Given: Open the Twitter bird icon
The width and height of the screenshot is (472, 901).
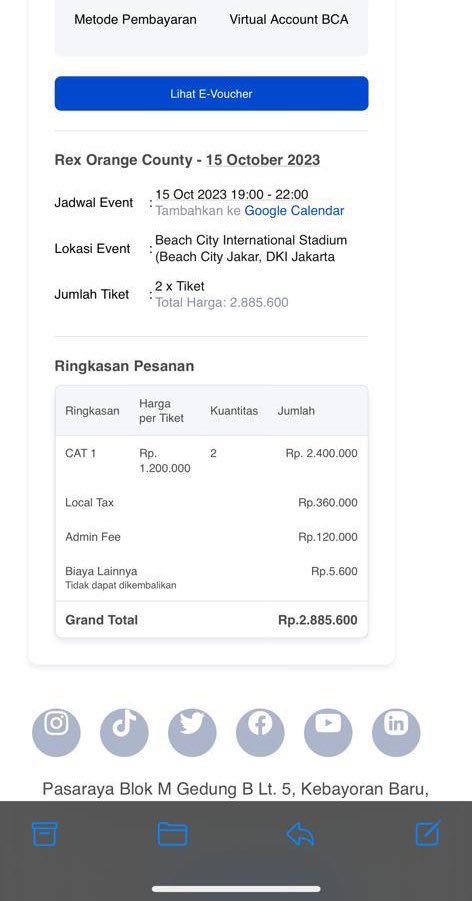Looking at the screenshot, I should [192, 732].
